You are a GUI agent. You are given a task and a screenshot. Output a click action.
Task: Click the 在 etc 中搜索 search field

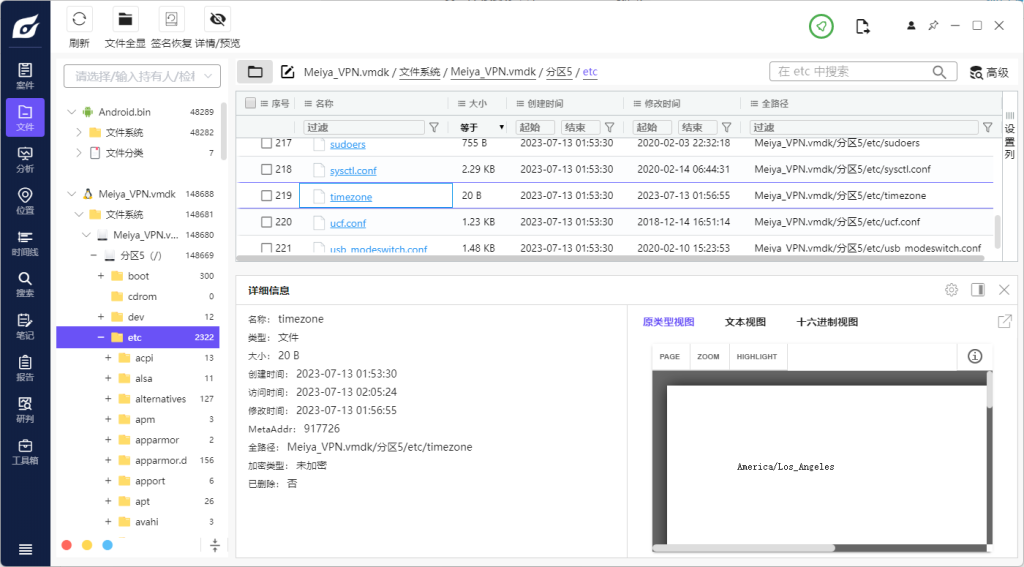click(850, 72)
